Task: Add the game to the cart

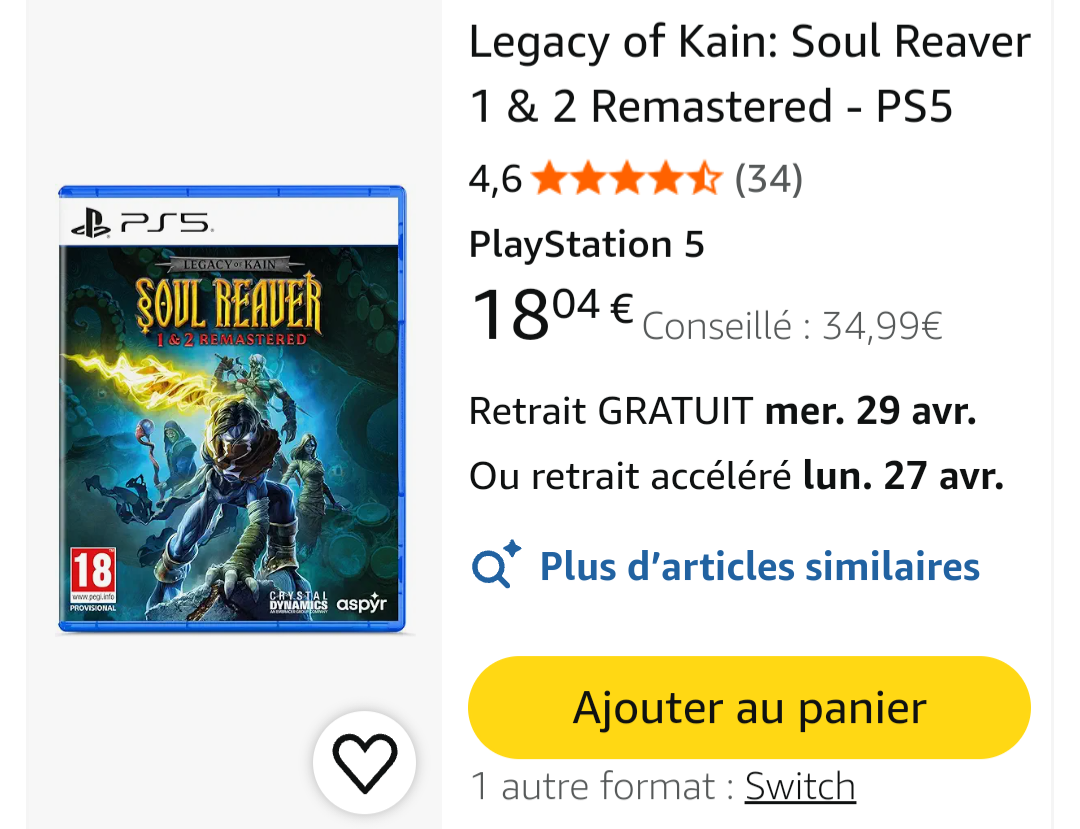Action: click(x=749, y=708)
